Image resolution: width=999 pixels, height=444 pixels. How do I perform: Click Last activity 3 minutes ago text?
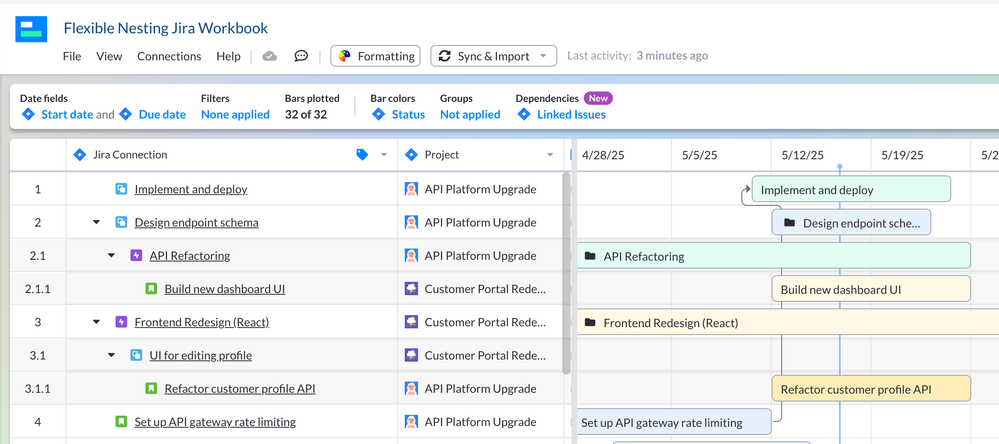click(x=637, y=56)
